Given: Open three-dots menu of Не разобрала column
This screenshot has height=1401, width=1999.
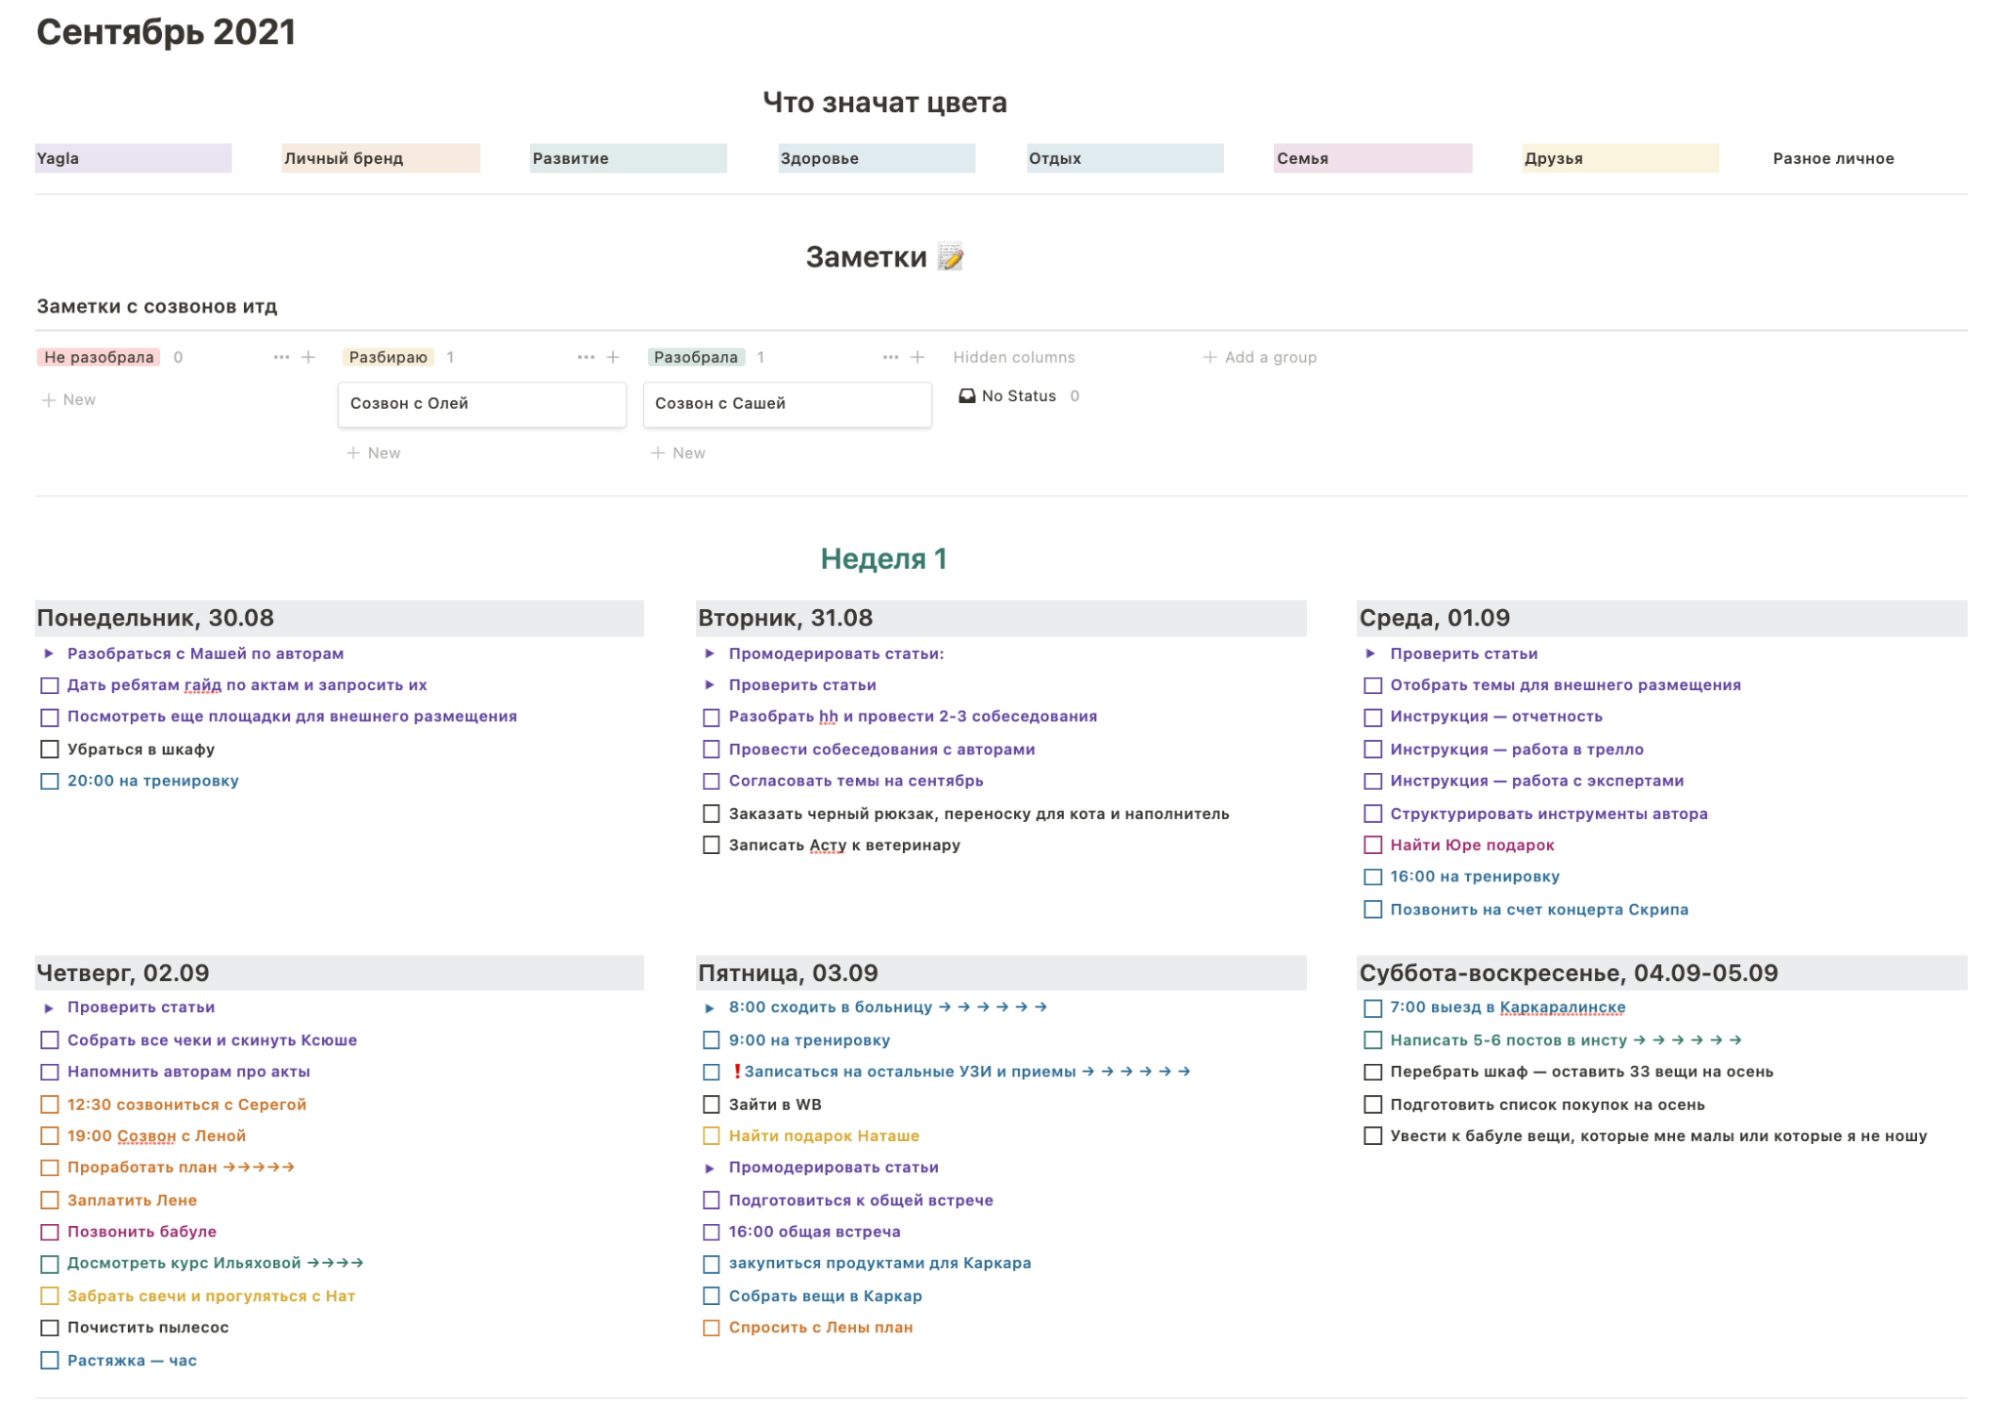Looking at the screenshot, I should [x=281, y=357].
